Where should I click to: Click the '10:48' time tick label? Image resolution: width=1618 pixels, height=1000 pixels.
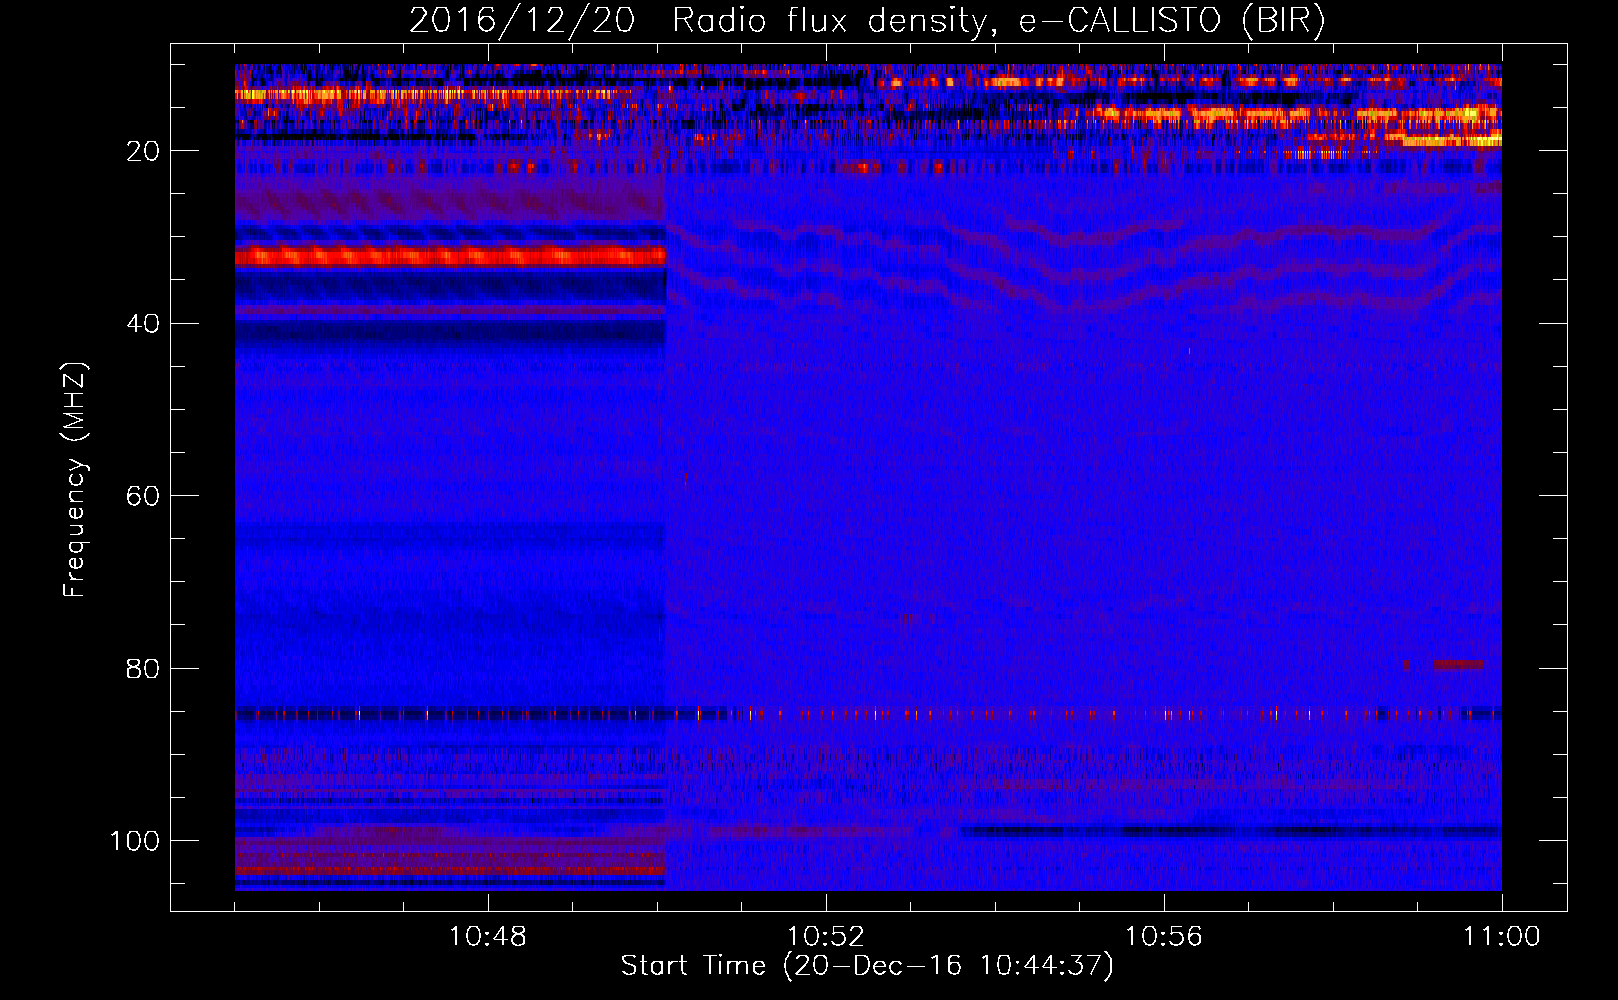487,937
